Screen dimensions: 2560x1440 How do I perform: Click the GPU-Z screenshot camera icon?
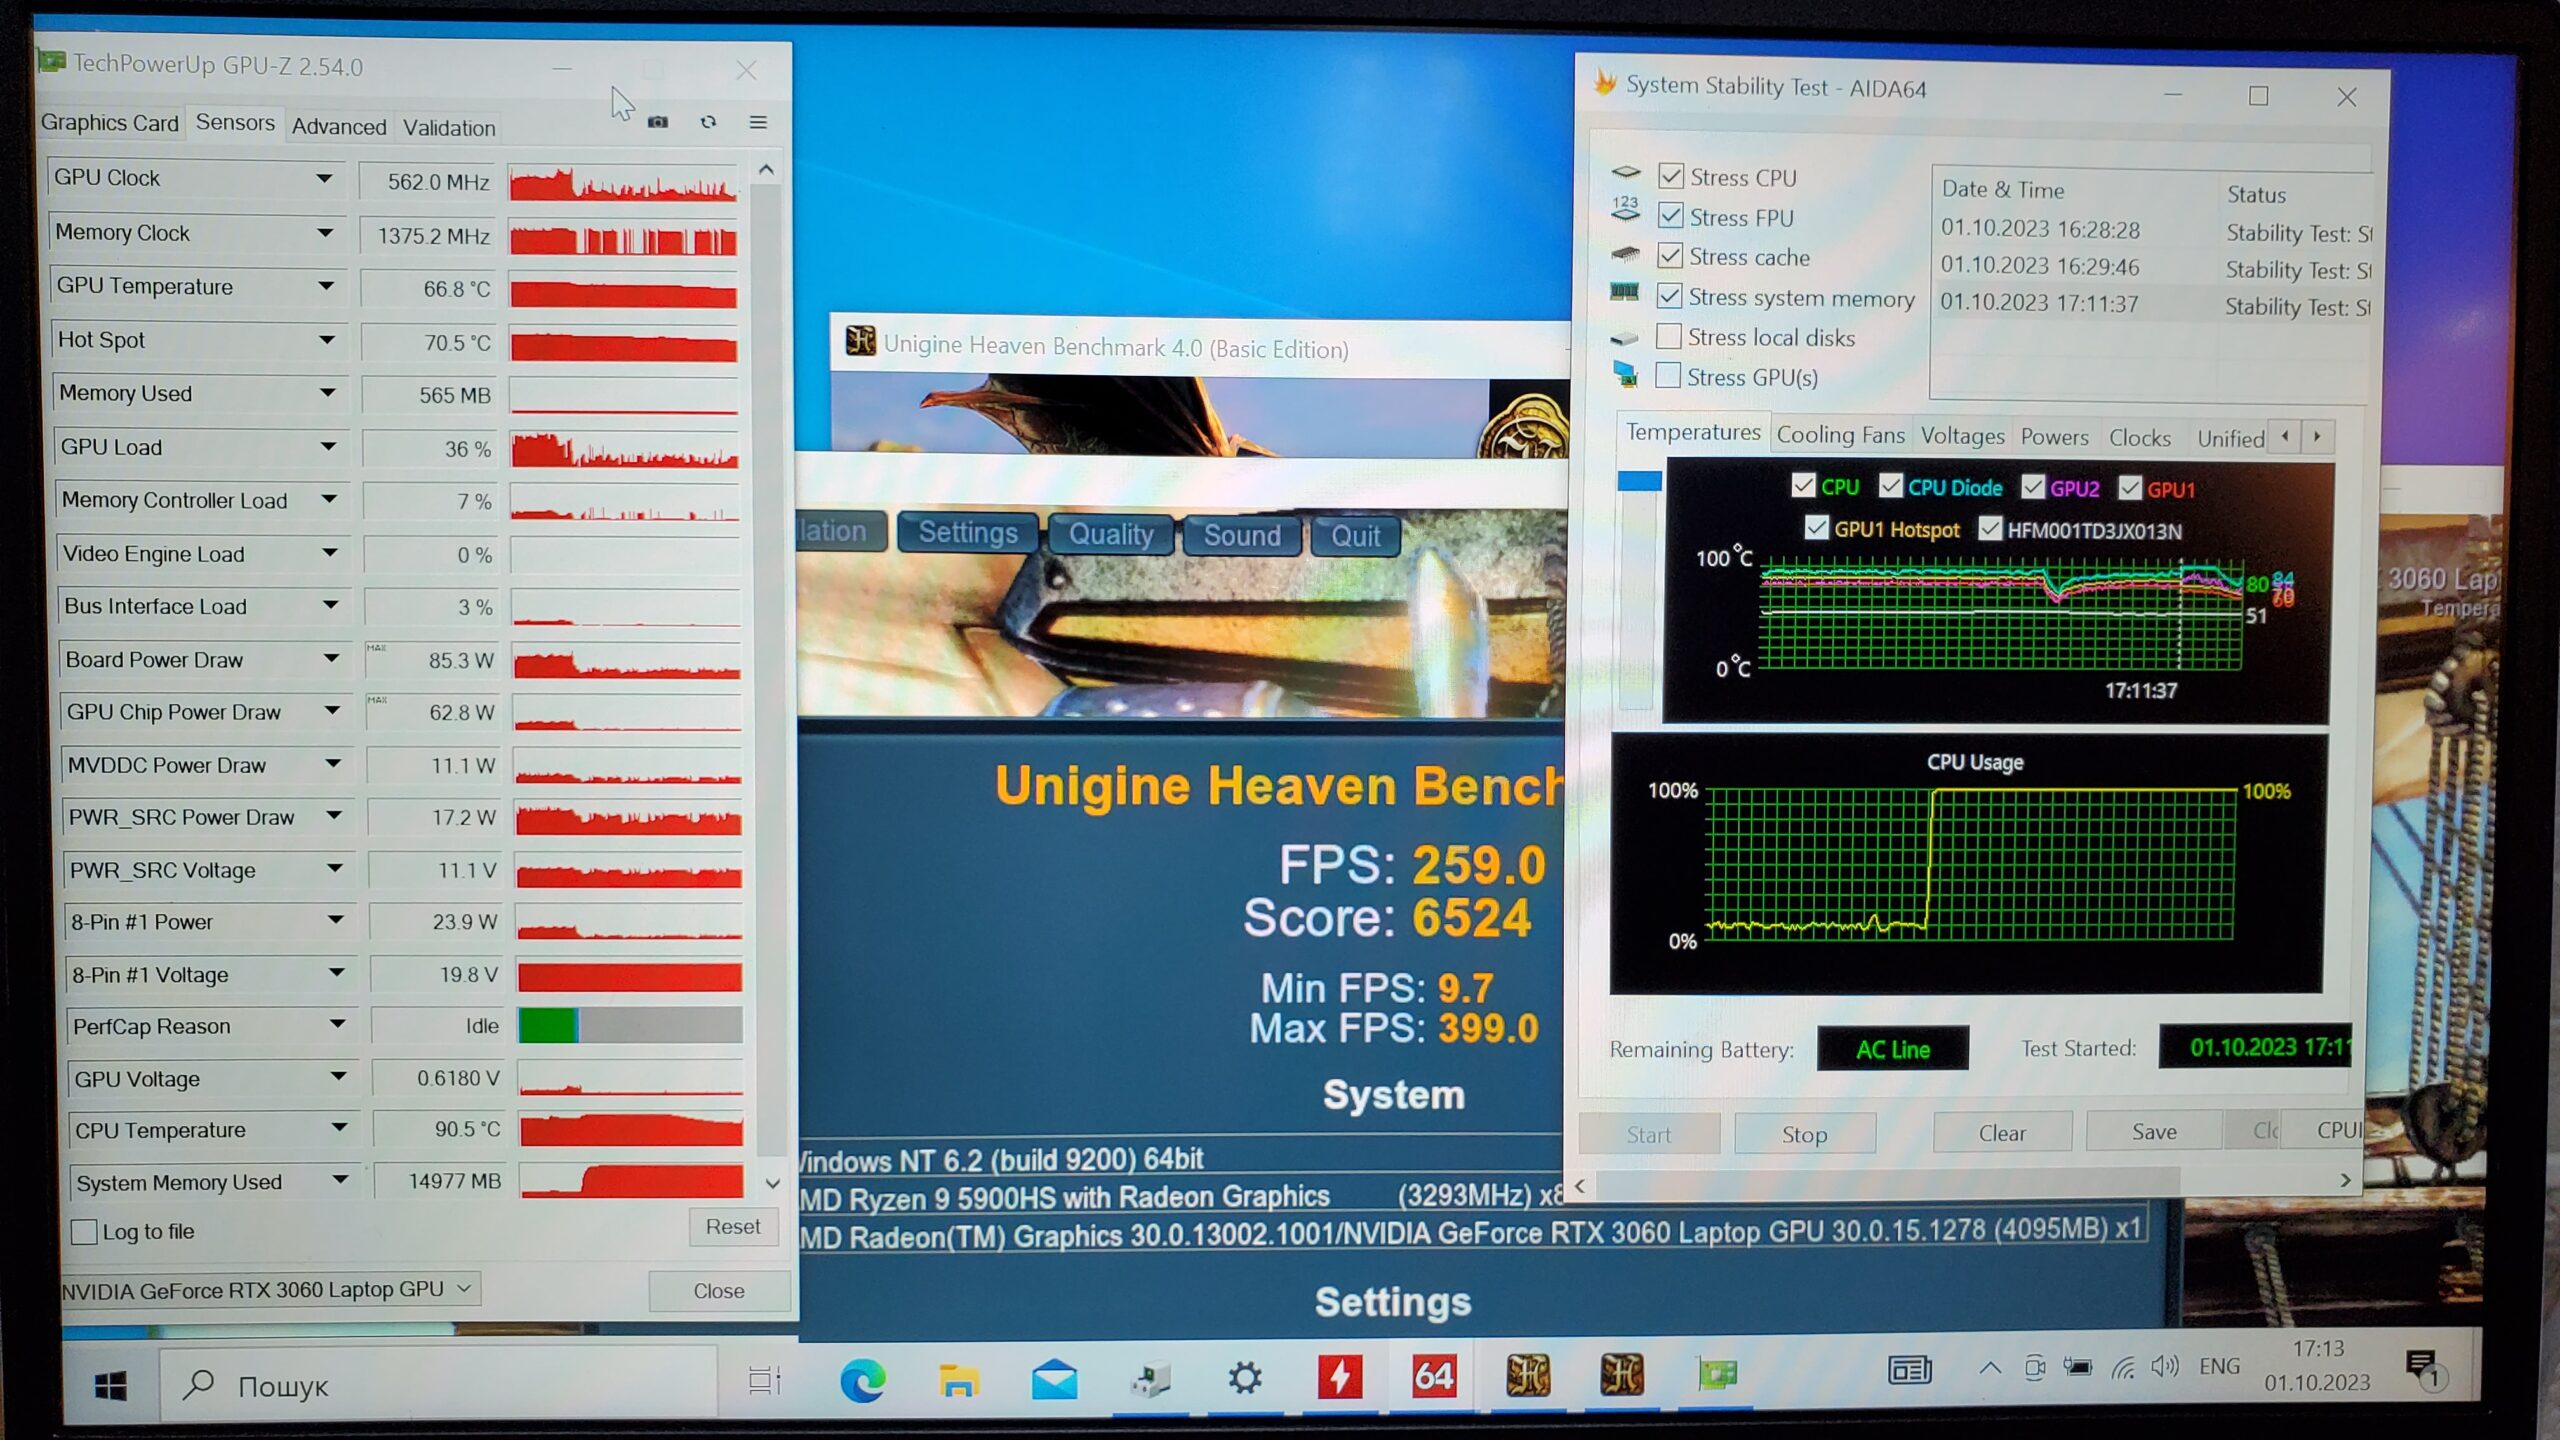click(657, 122)
